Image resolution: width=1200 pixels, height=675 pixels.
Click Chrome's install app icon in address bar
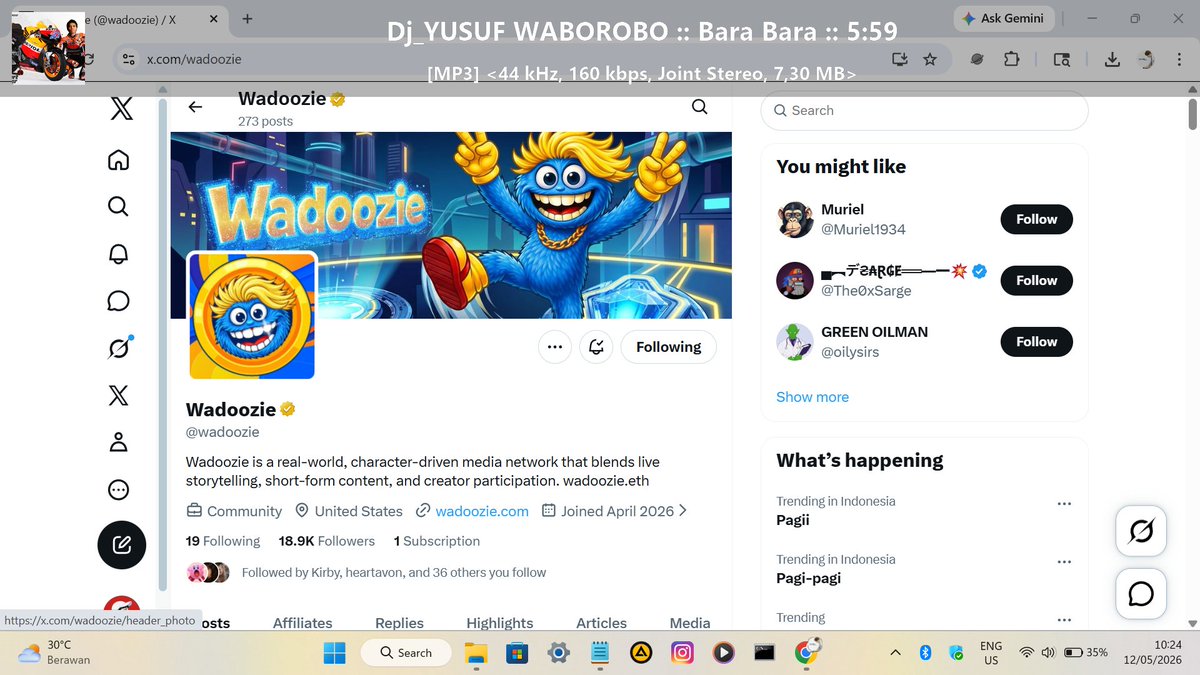pyautogui.click(x=899, y=59)
